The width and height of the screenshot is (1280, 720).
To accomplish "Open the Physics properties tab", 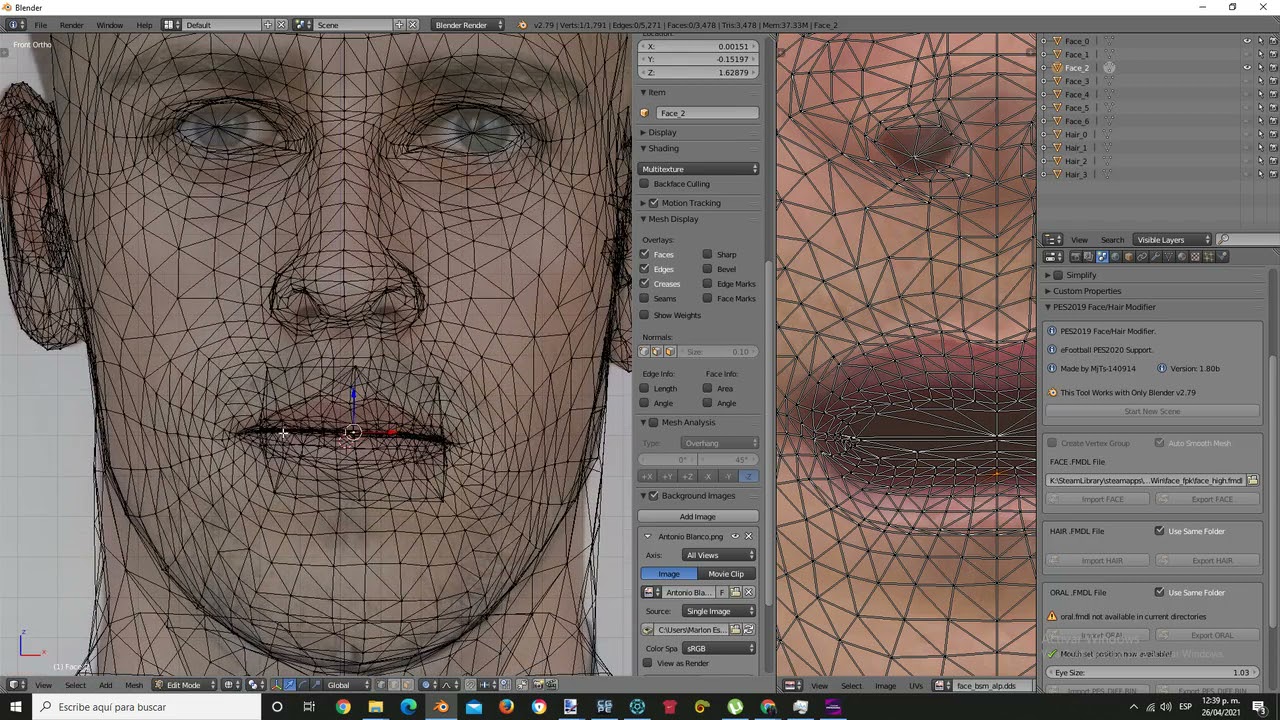I will tap(1221, 256).
